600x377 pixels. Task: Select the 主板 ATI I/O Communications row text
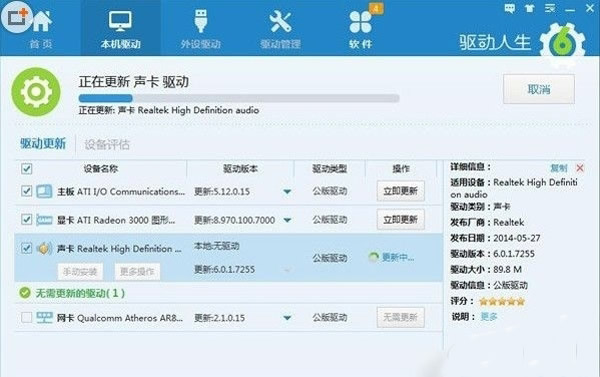tap(121, 191)
